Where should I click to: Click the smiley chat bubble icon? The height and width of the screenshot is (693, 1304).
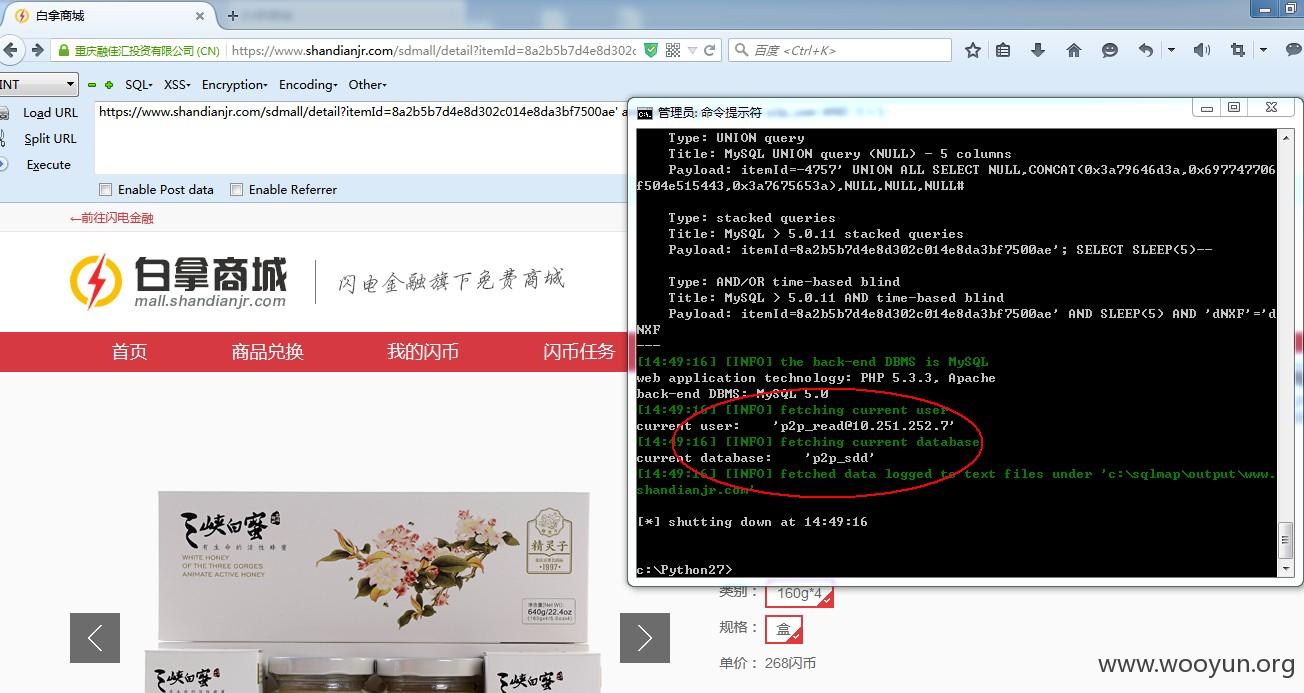(1109, 50)
